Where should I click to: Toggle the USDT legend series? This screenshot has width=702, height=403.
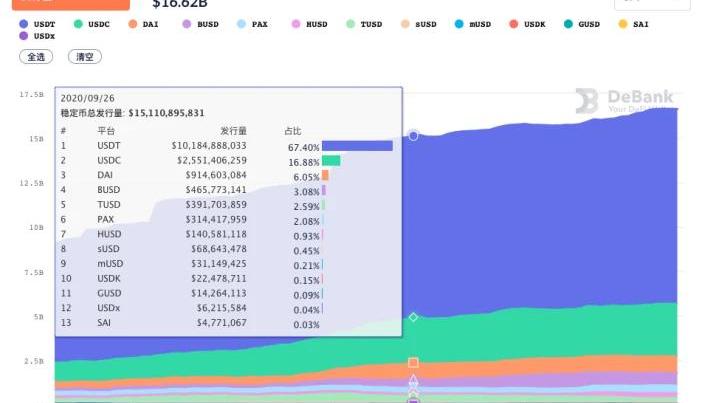(x=38, y=23)
